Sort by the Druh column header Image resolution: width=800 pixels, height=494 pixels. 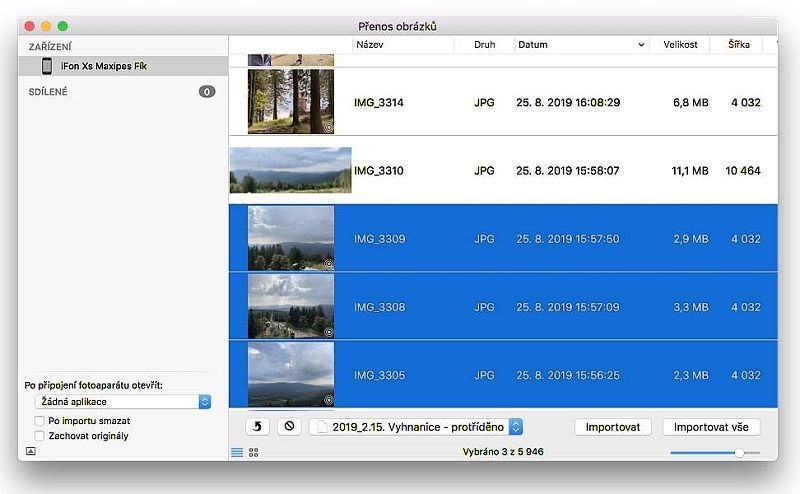[484, 45]
